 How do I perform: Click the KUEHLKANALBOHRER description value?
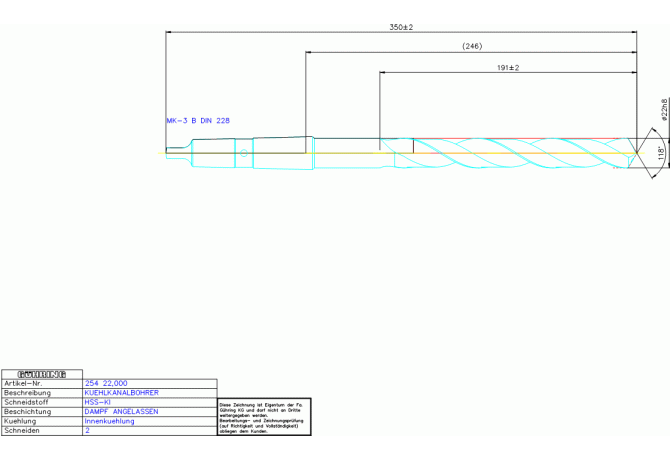coord(121,393)
